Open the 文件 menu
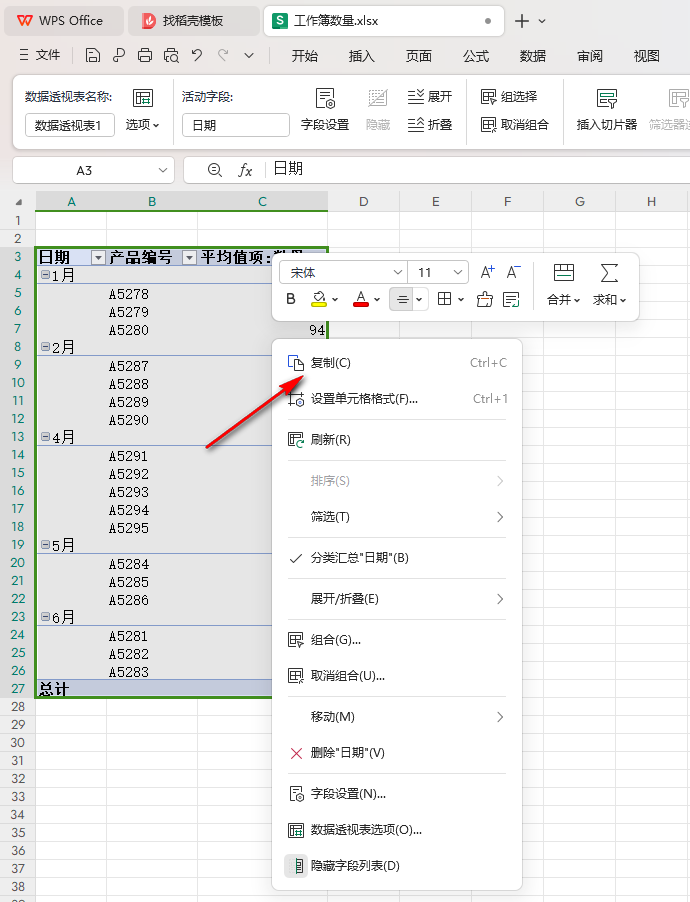The height and width of the screenshot is (902, 690). 40,55
